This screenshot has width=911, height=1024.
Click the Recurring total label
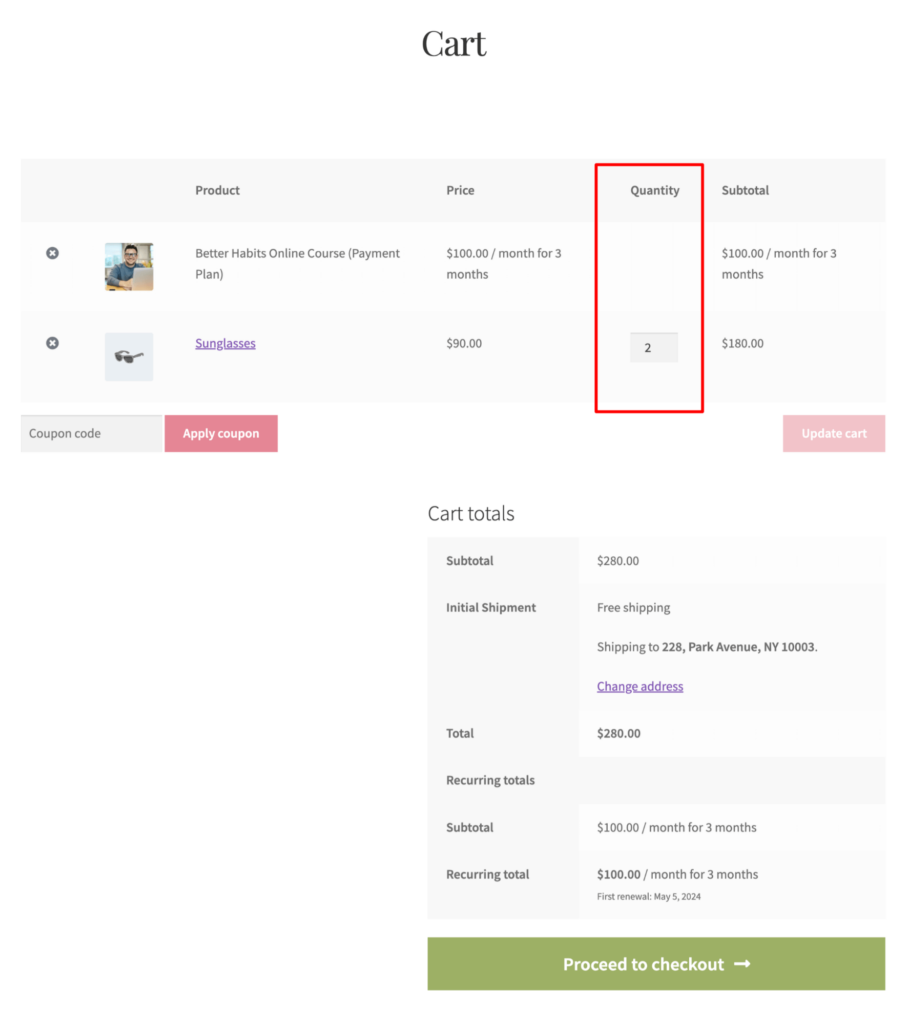487,873
